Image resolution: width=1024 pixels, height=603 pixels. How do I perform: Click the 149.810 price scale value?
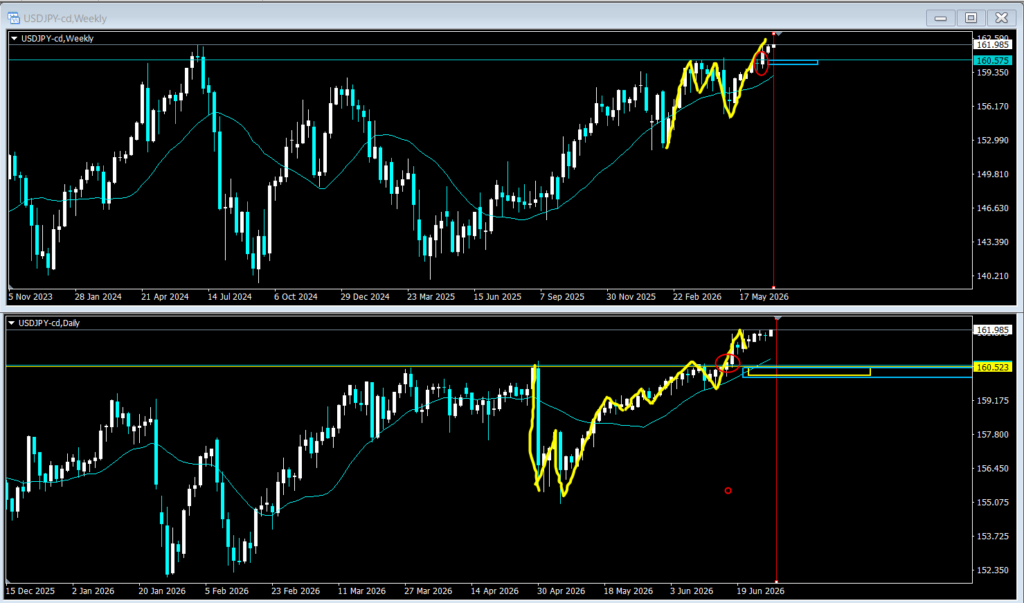[x=992, y=174]
